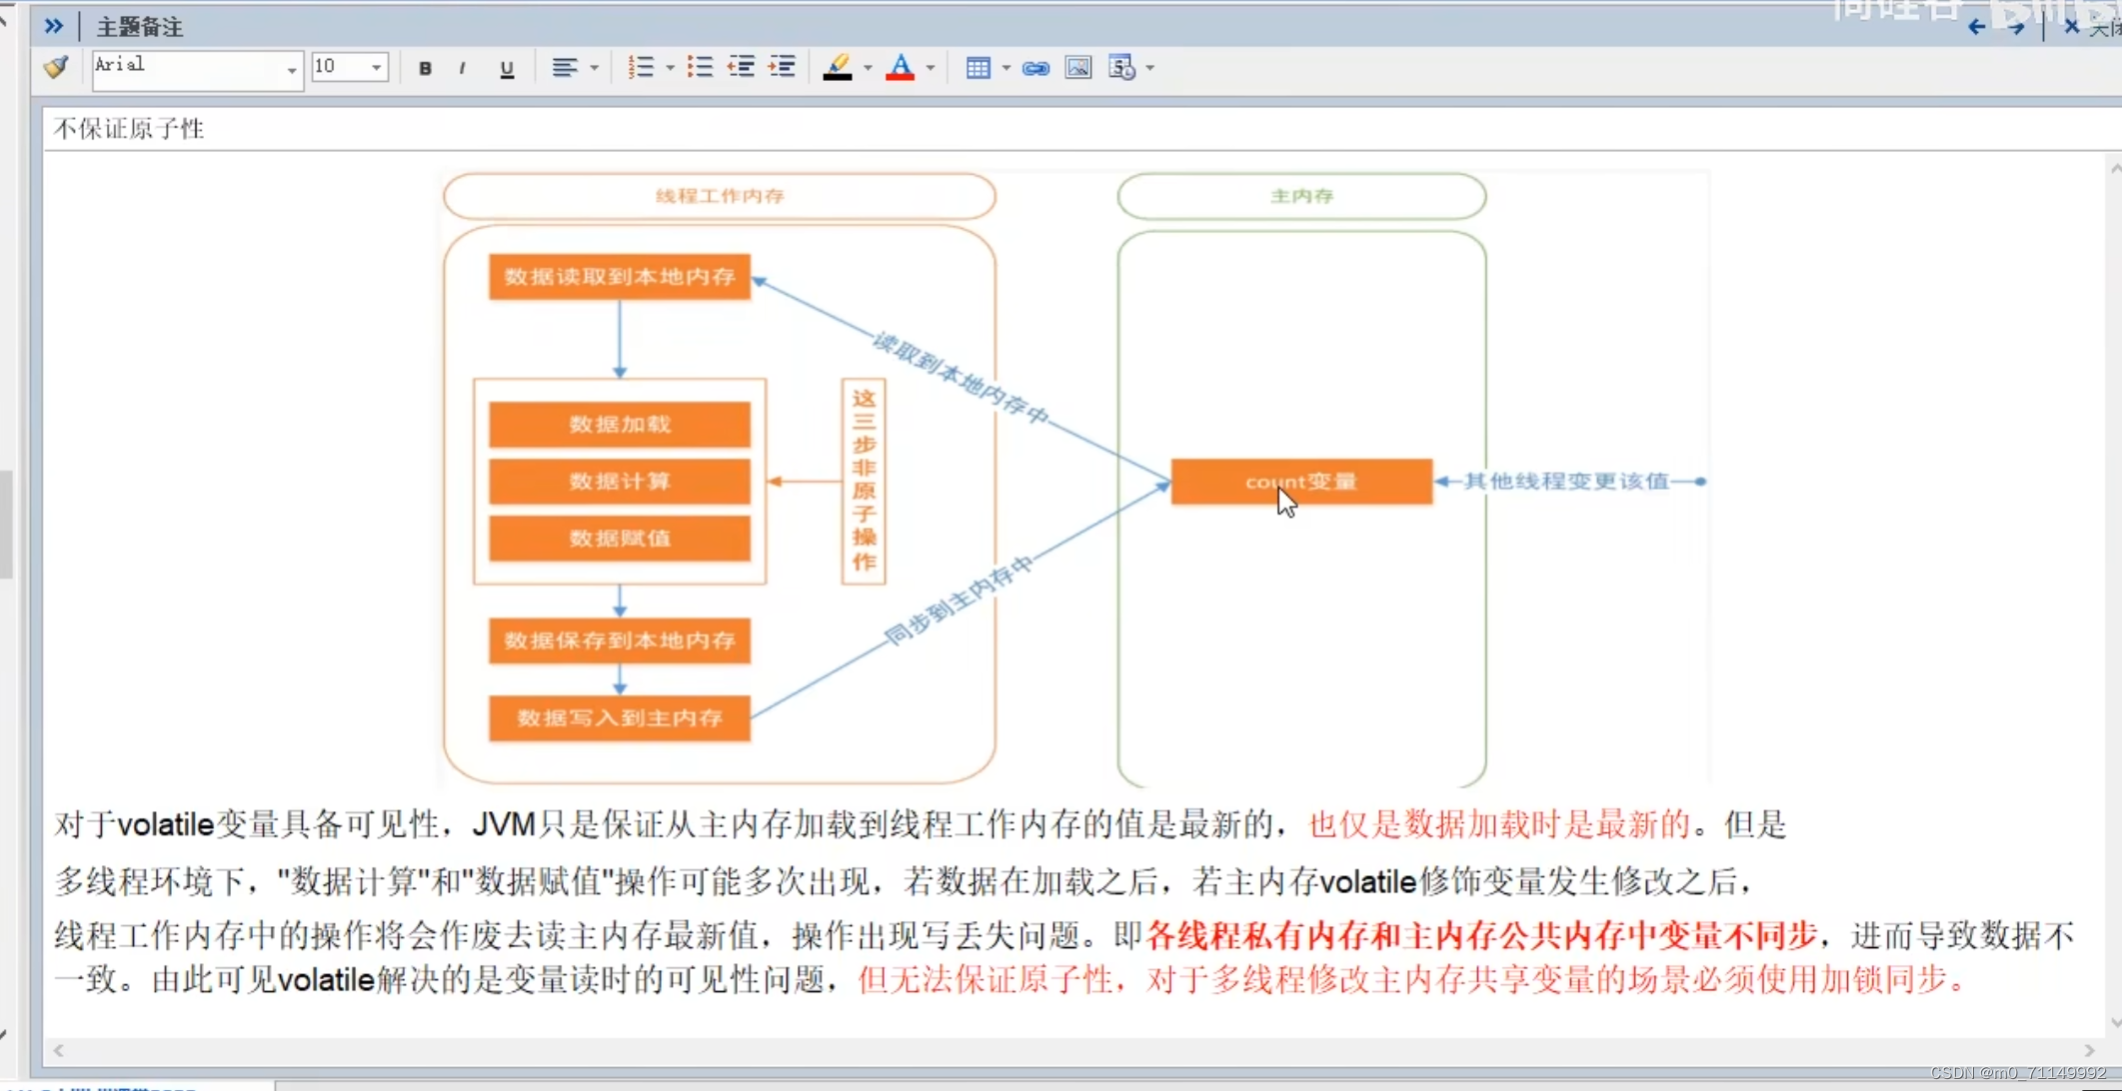
Task: Expand the text alignment dropdown arrow
Action: [594, 68]
